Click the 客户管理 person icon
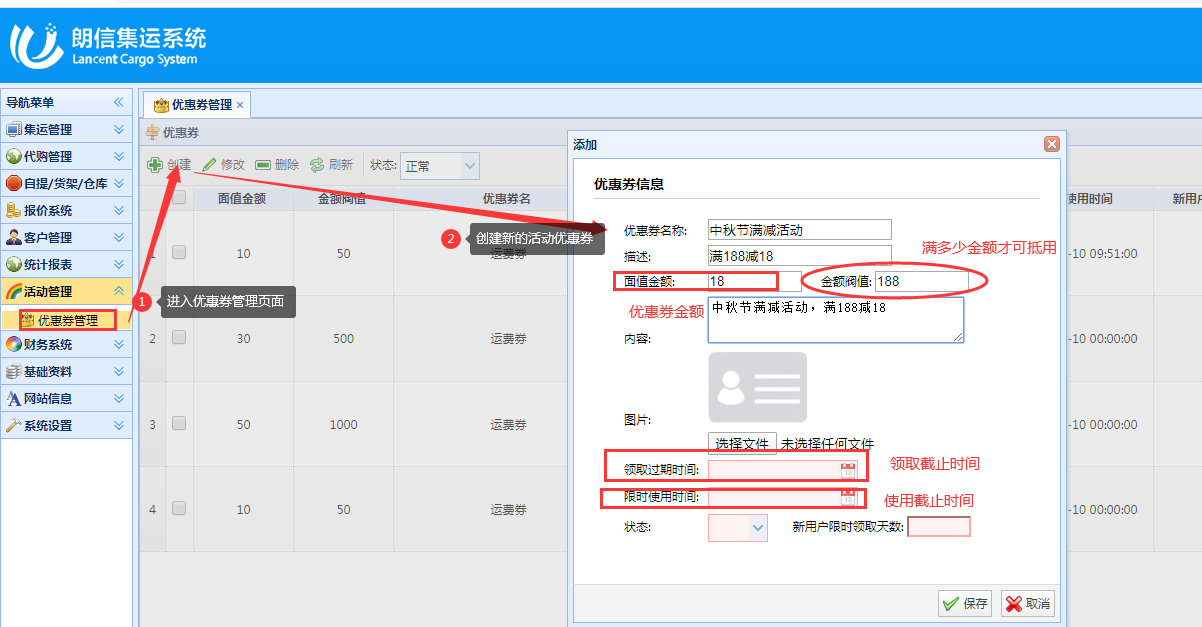 (x=14, y=237)
